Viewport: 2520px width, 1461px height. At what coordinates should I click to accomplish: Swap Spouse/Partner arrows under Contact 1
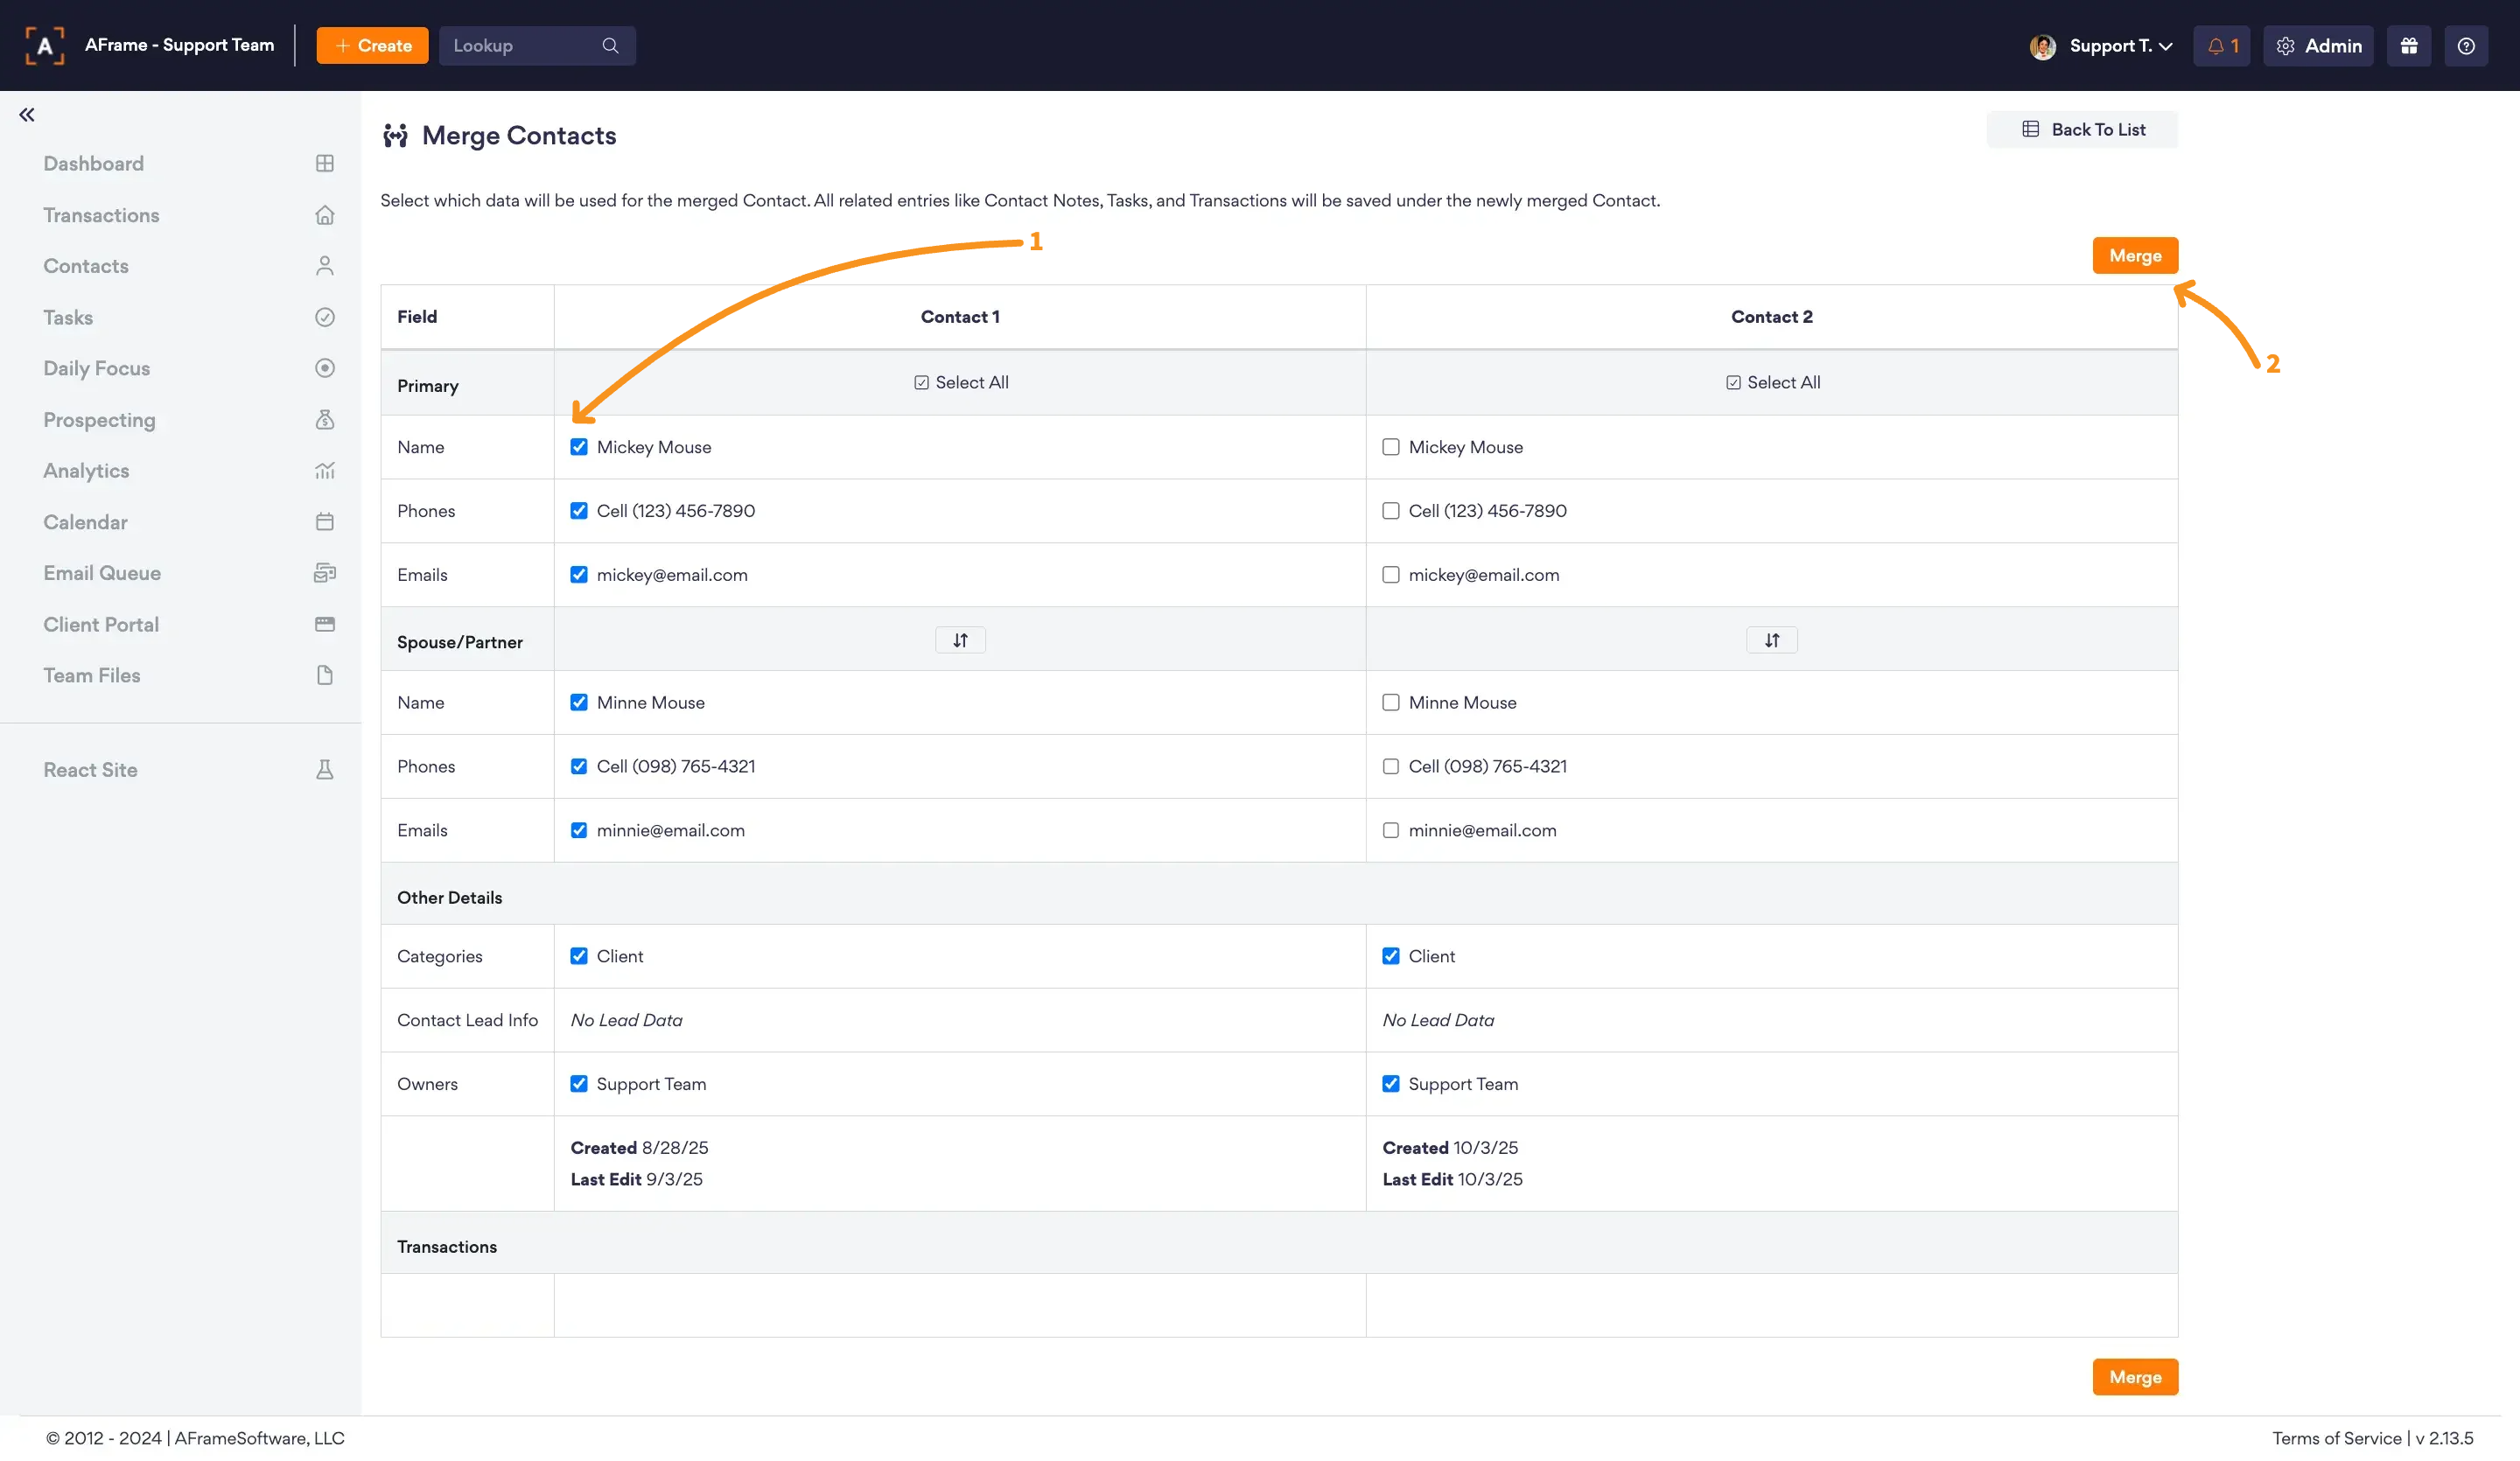click(x=959, y=640)
